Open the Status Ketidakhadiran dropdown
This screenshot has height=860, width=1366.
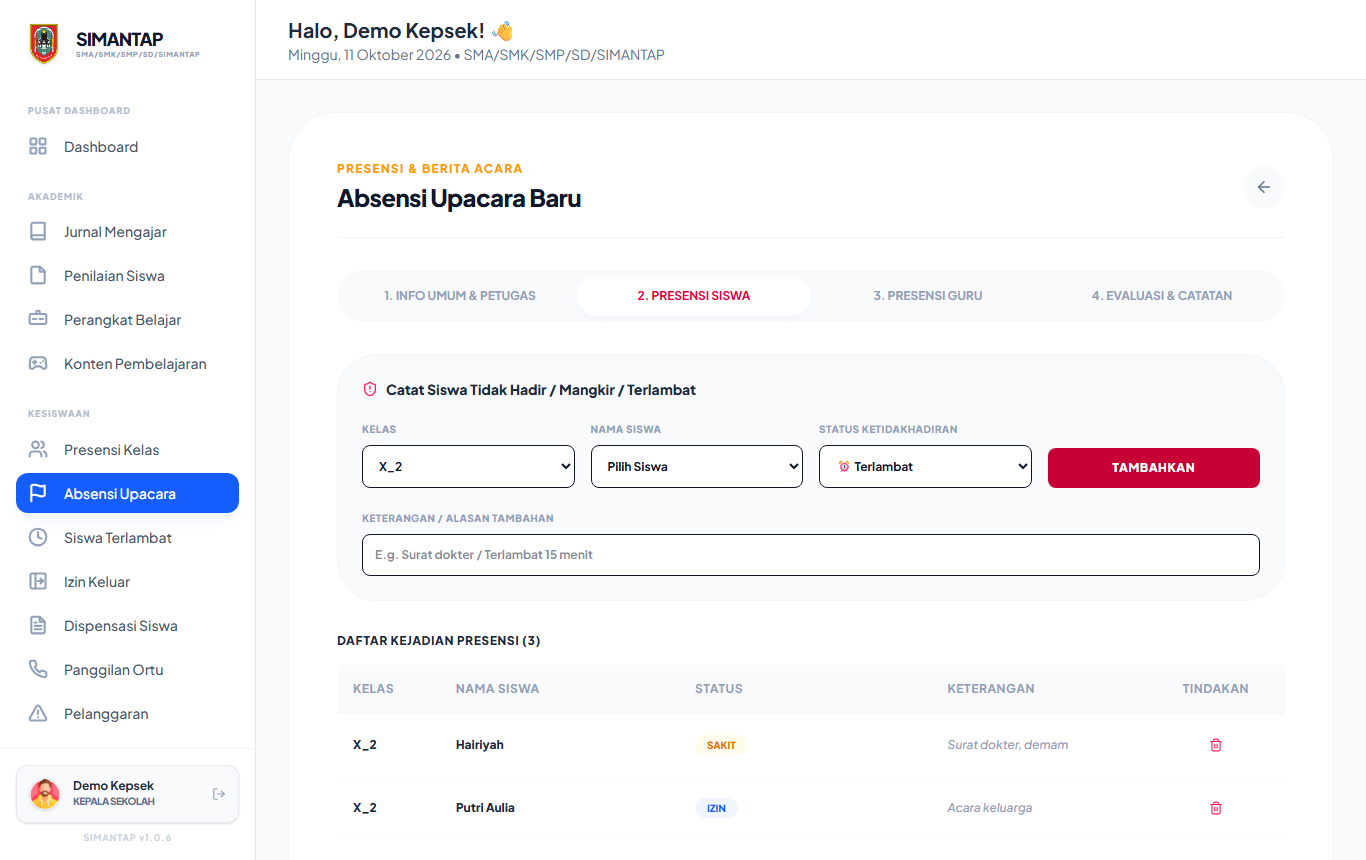(925, 467)
